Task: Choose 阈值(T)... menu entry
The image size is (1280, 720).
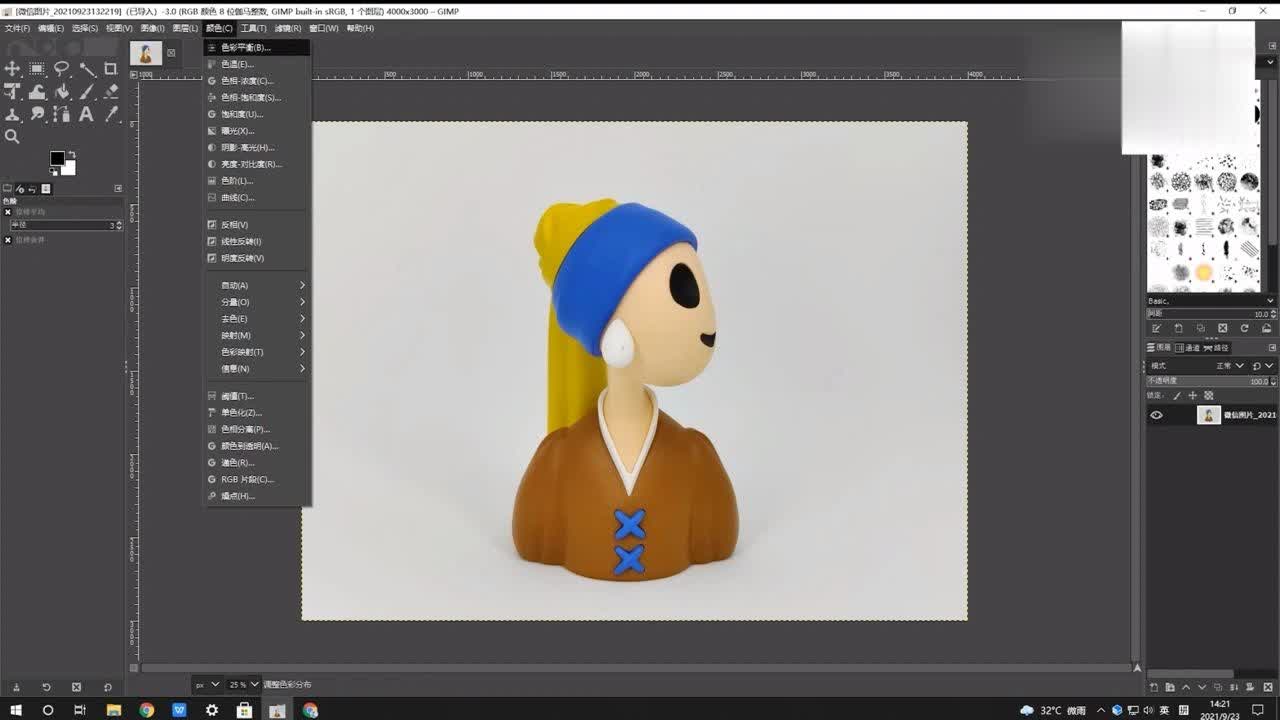Action: pos(257,396)
